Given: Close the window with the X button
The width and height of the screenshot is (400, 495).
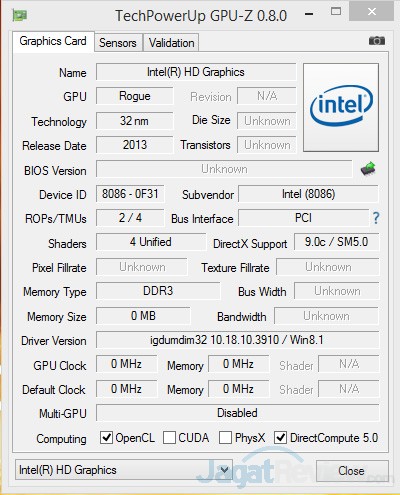Looking at the screenshot, I should pyautogui.click(x=371, y=12).
